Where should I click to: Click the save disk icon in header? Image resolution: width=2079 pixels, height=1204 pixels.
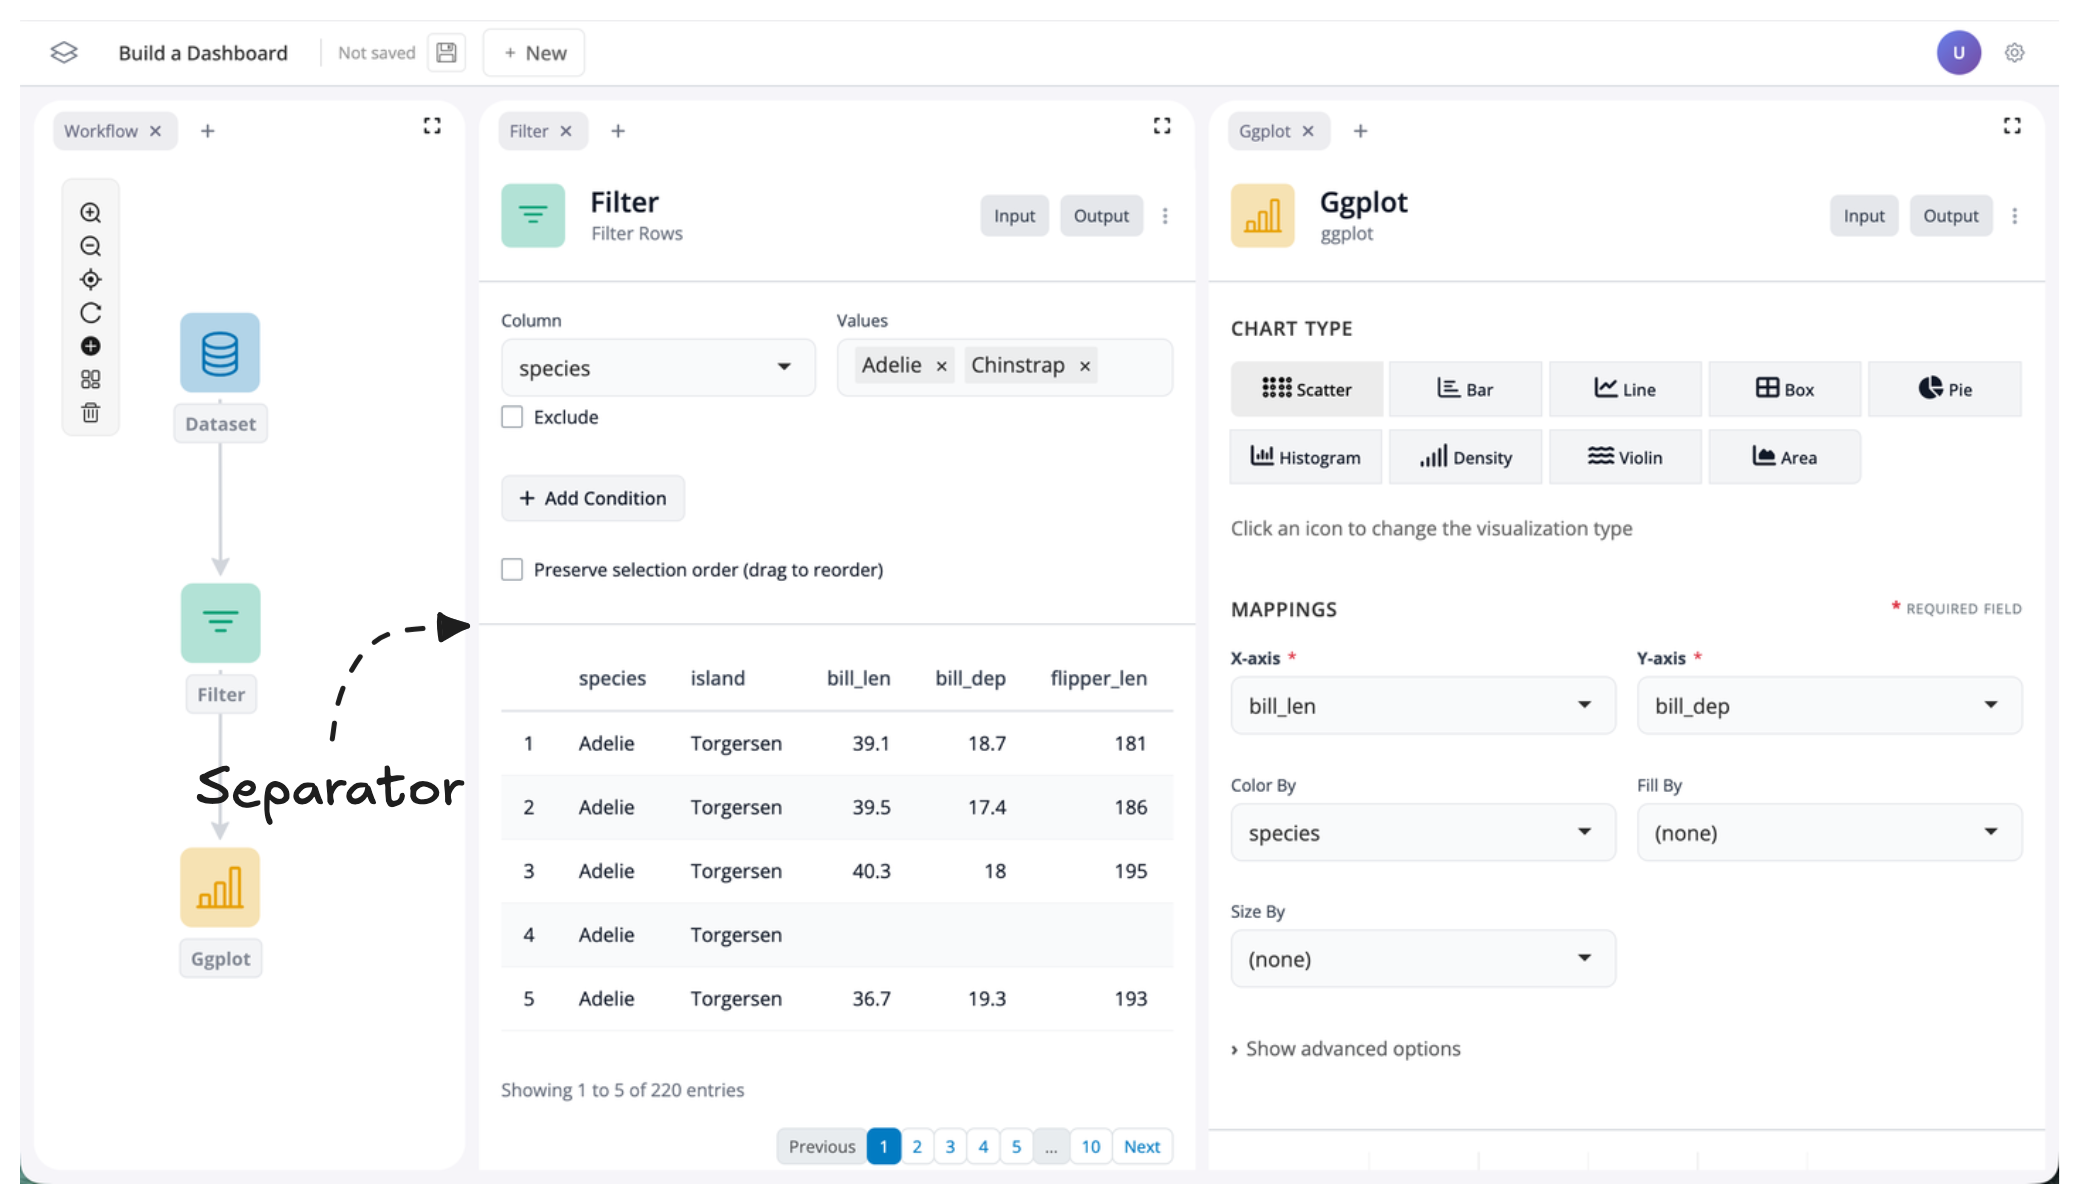point(446,53)
